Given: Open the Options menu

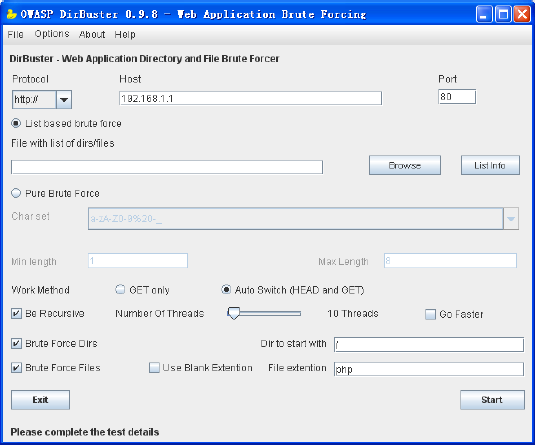Looking at the screenshot, I should coord(52,34).
